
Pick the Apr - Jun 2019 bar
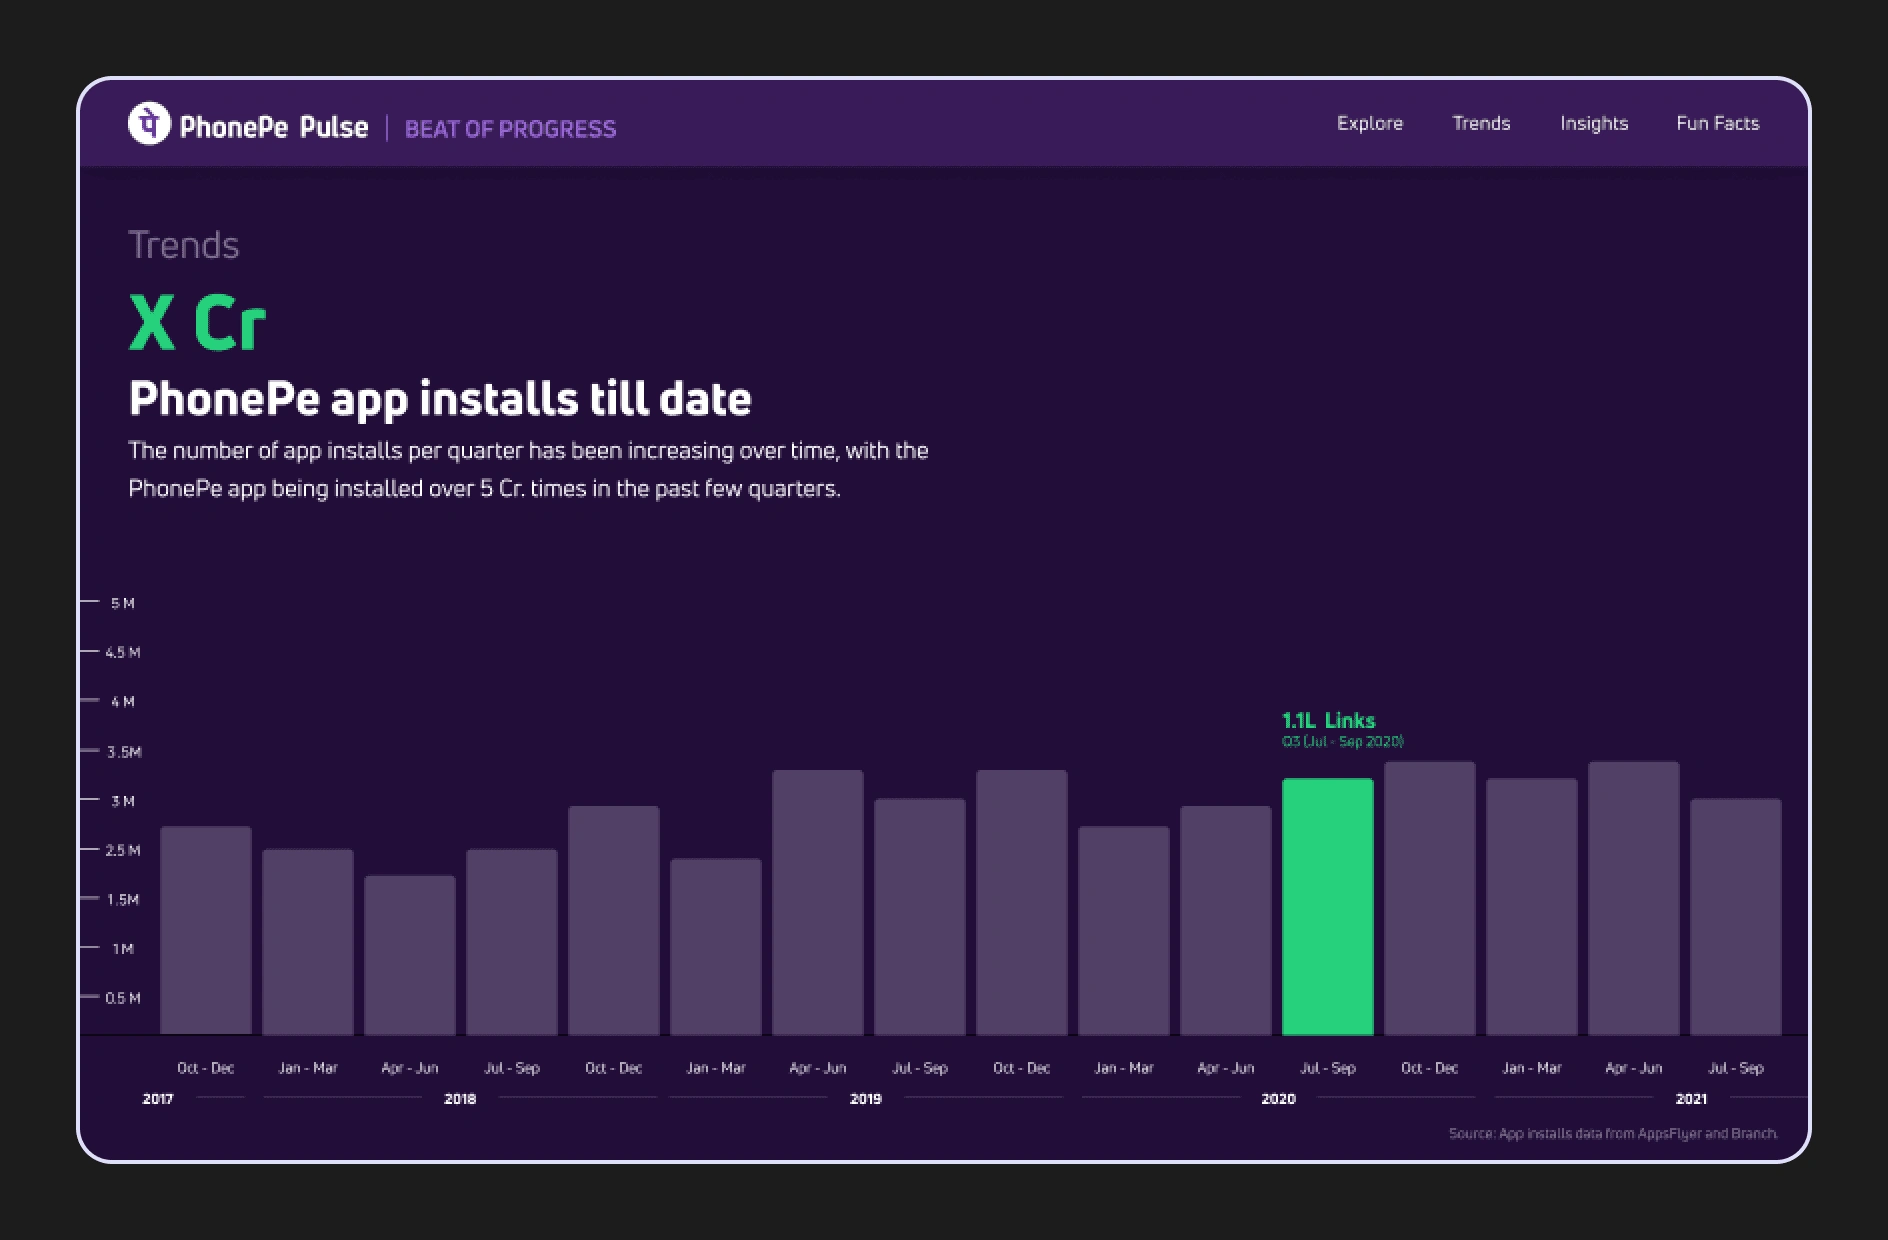pos(818,902)
